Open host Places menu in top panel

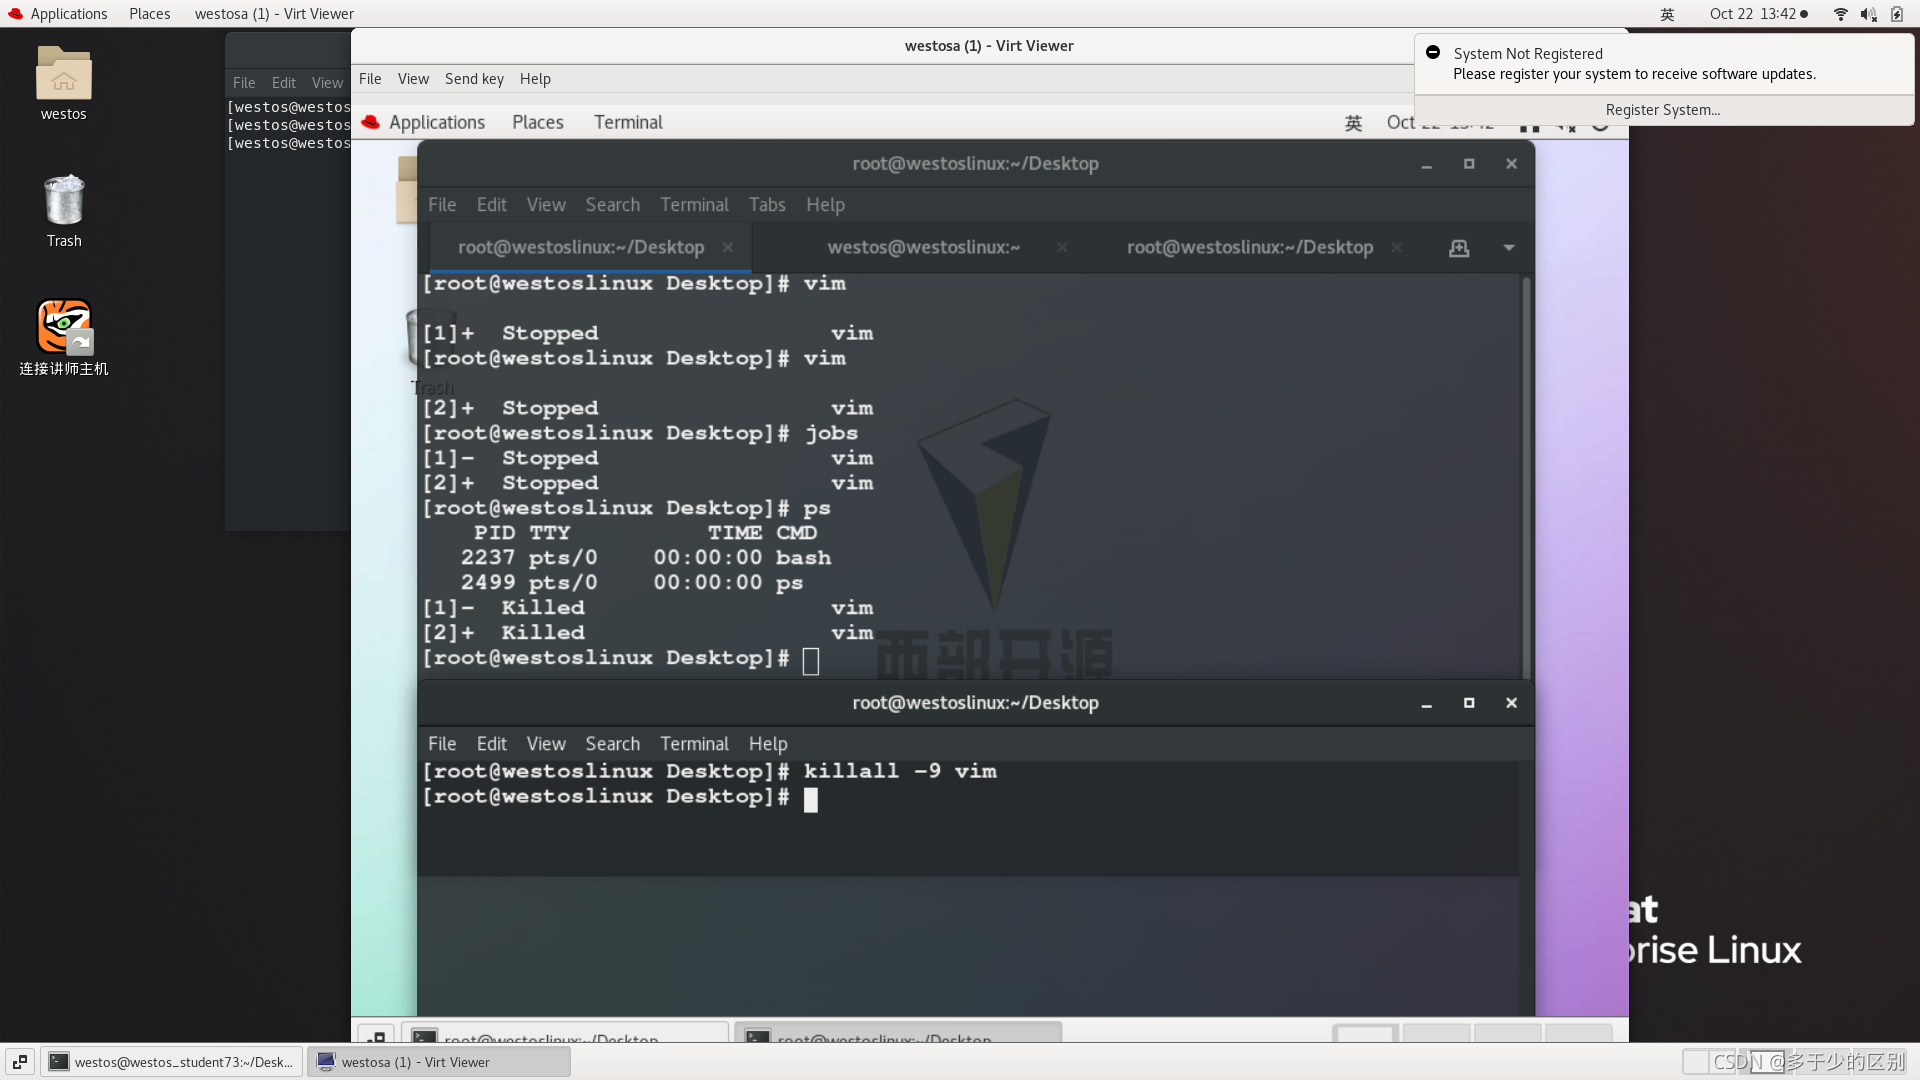(x=149, y=14)
